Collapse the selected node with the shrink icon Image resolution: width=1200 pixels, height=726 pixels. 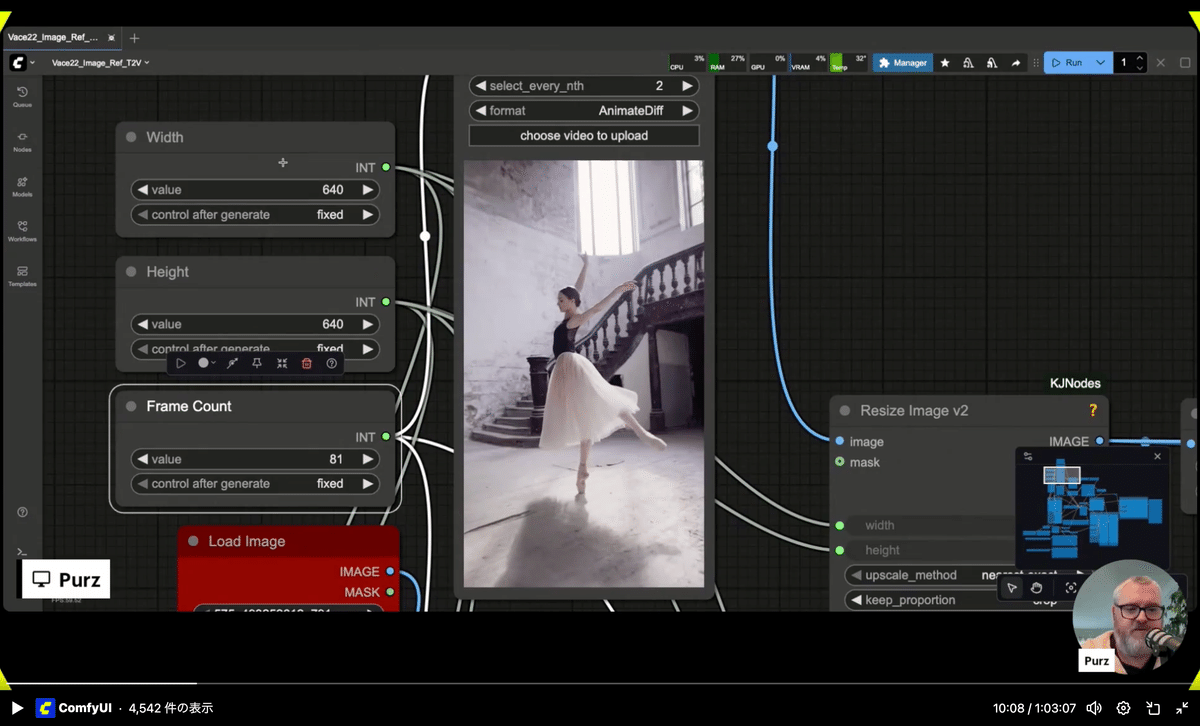[x=282, y=363]
